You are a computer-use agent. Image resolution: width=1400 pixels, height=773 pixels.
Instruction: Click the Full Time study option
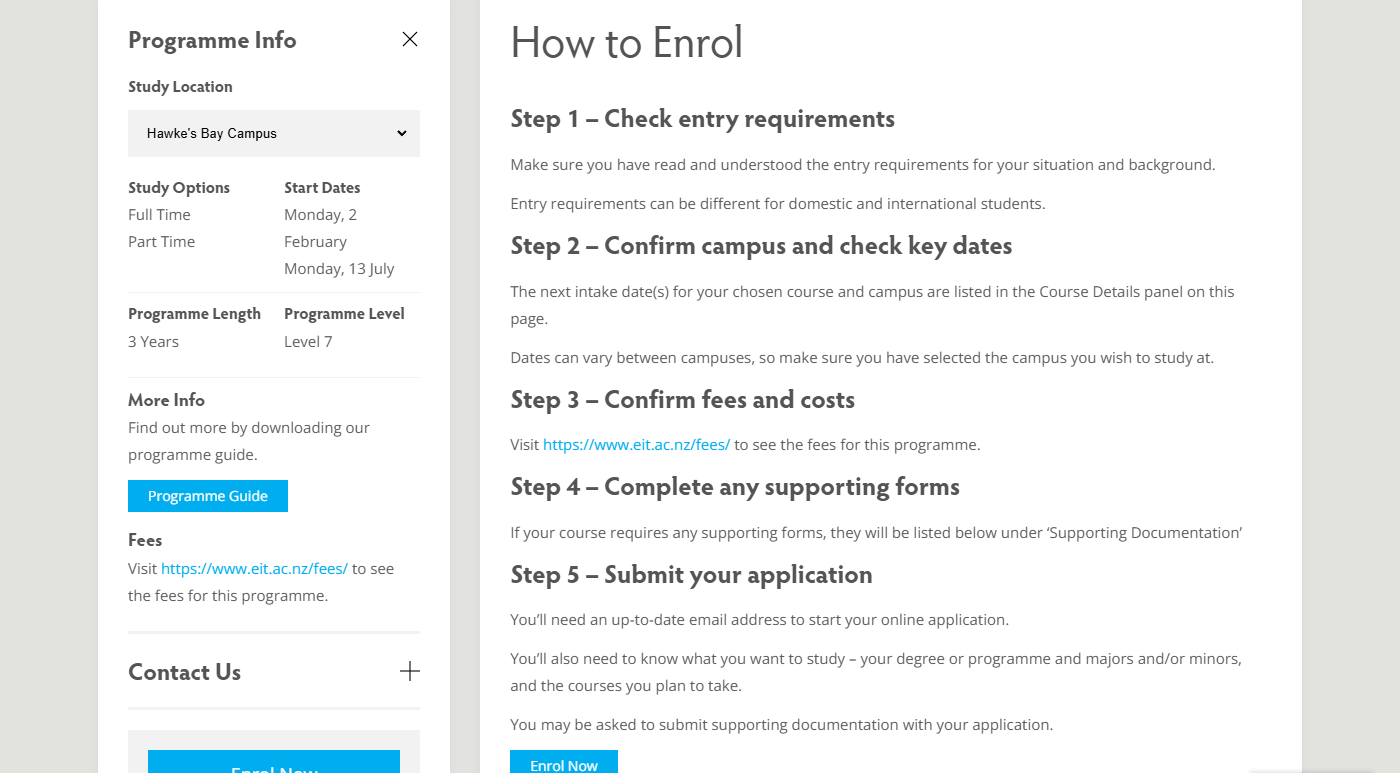click(x=159, y=215)
